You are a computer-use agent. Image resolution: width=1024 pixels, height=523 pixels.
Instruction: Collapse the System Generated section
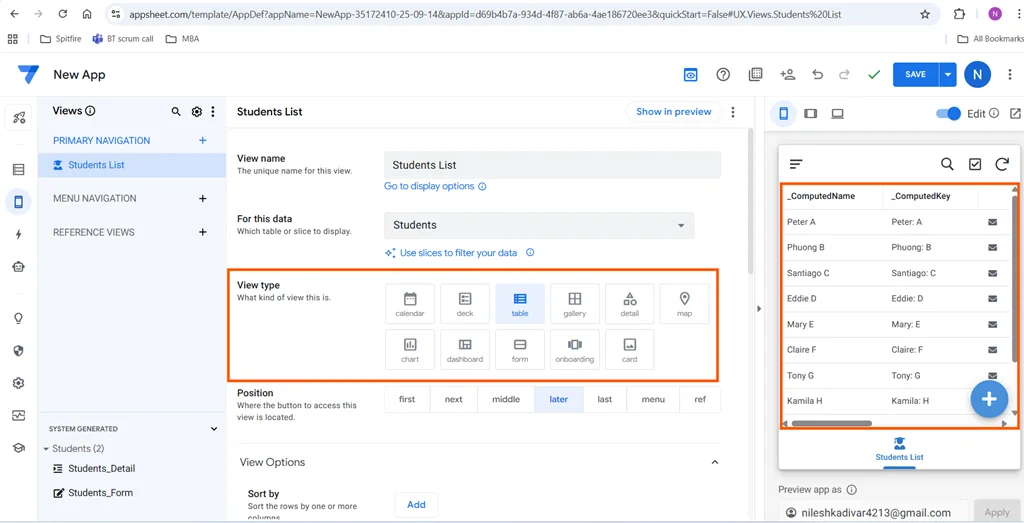pyautogui.click(x=214, y=429)
